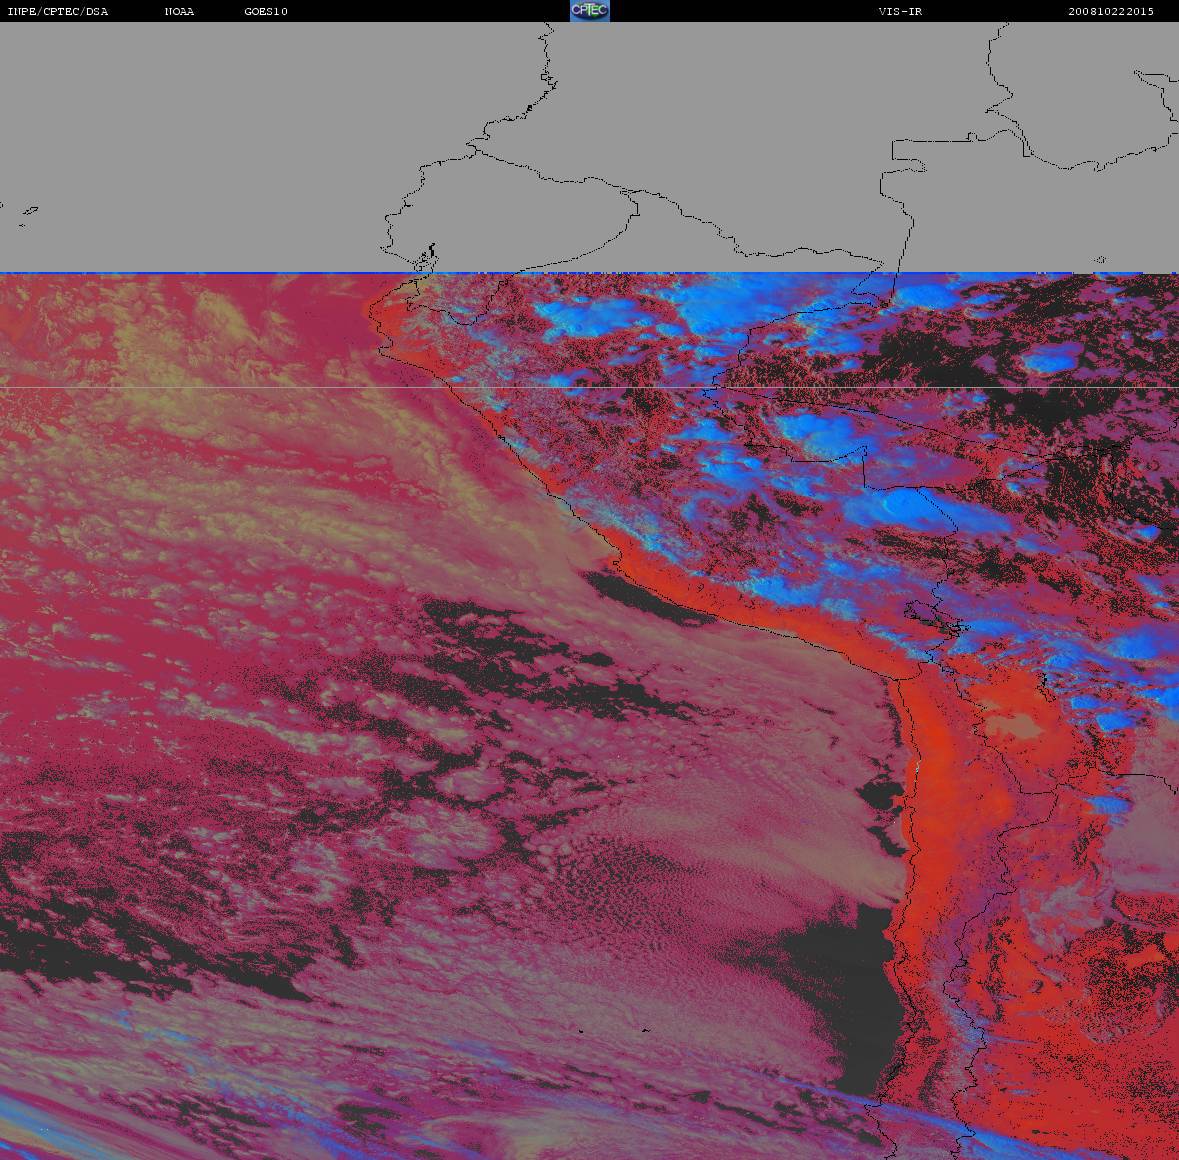The image size is (1179, 1160).
Task: Click the NOAA label in header
Action: [x=179, y=11]
